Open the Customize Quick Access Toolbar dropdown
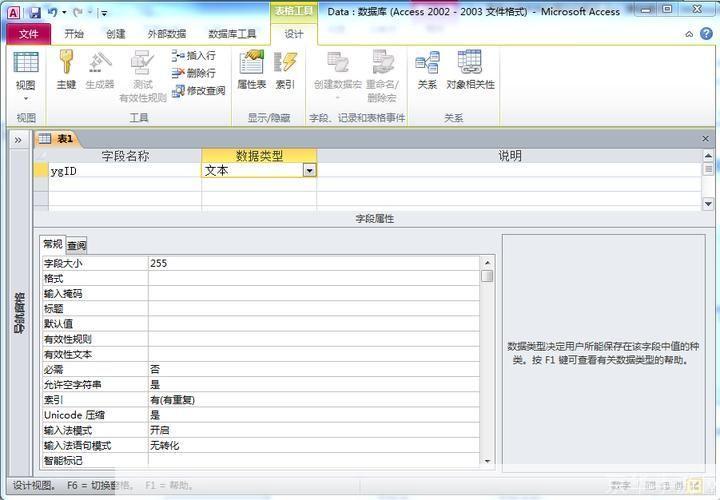The image size is (720, 500). [104, 13]
